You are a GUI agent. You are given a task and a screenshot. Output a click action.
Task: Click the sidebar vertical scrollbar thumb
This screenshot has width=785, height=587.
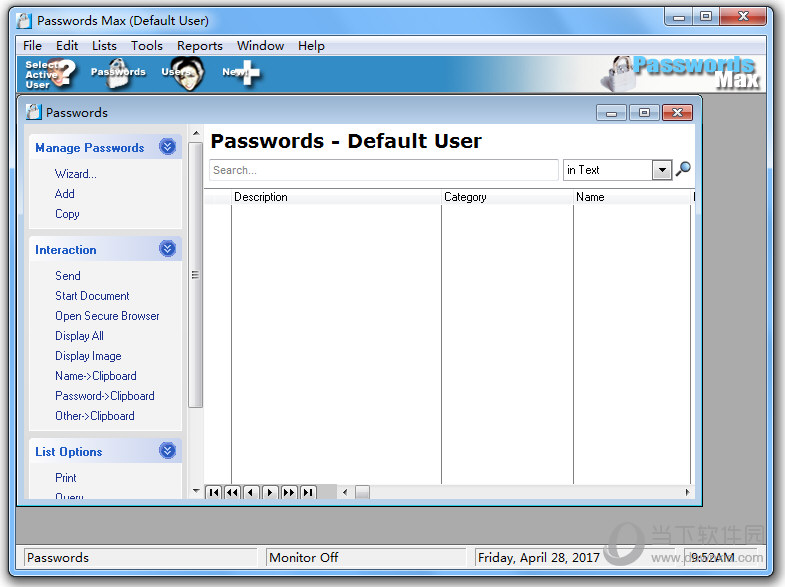[195, 275]
